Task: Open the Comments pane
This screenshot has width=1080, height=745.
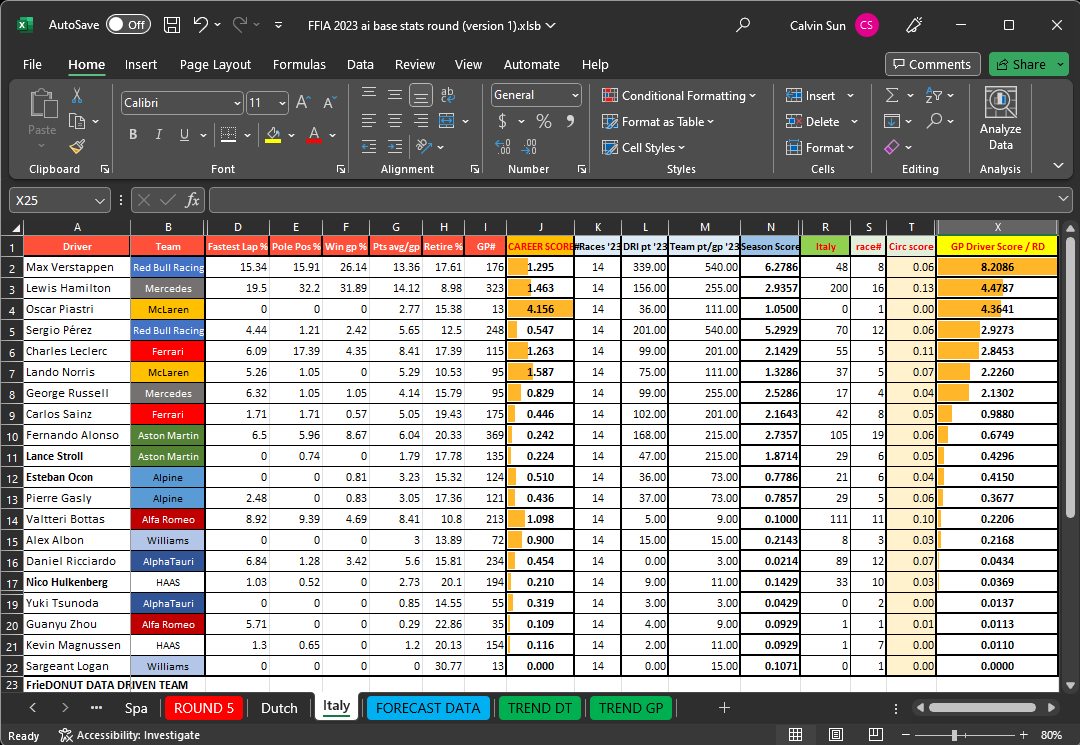Action: click(933, 64)
